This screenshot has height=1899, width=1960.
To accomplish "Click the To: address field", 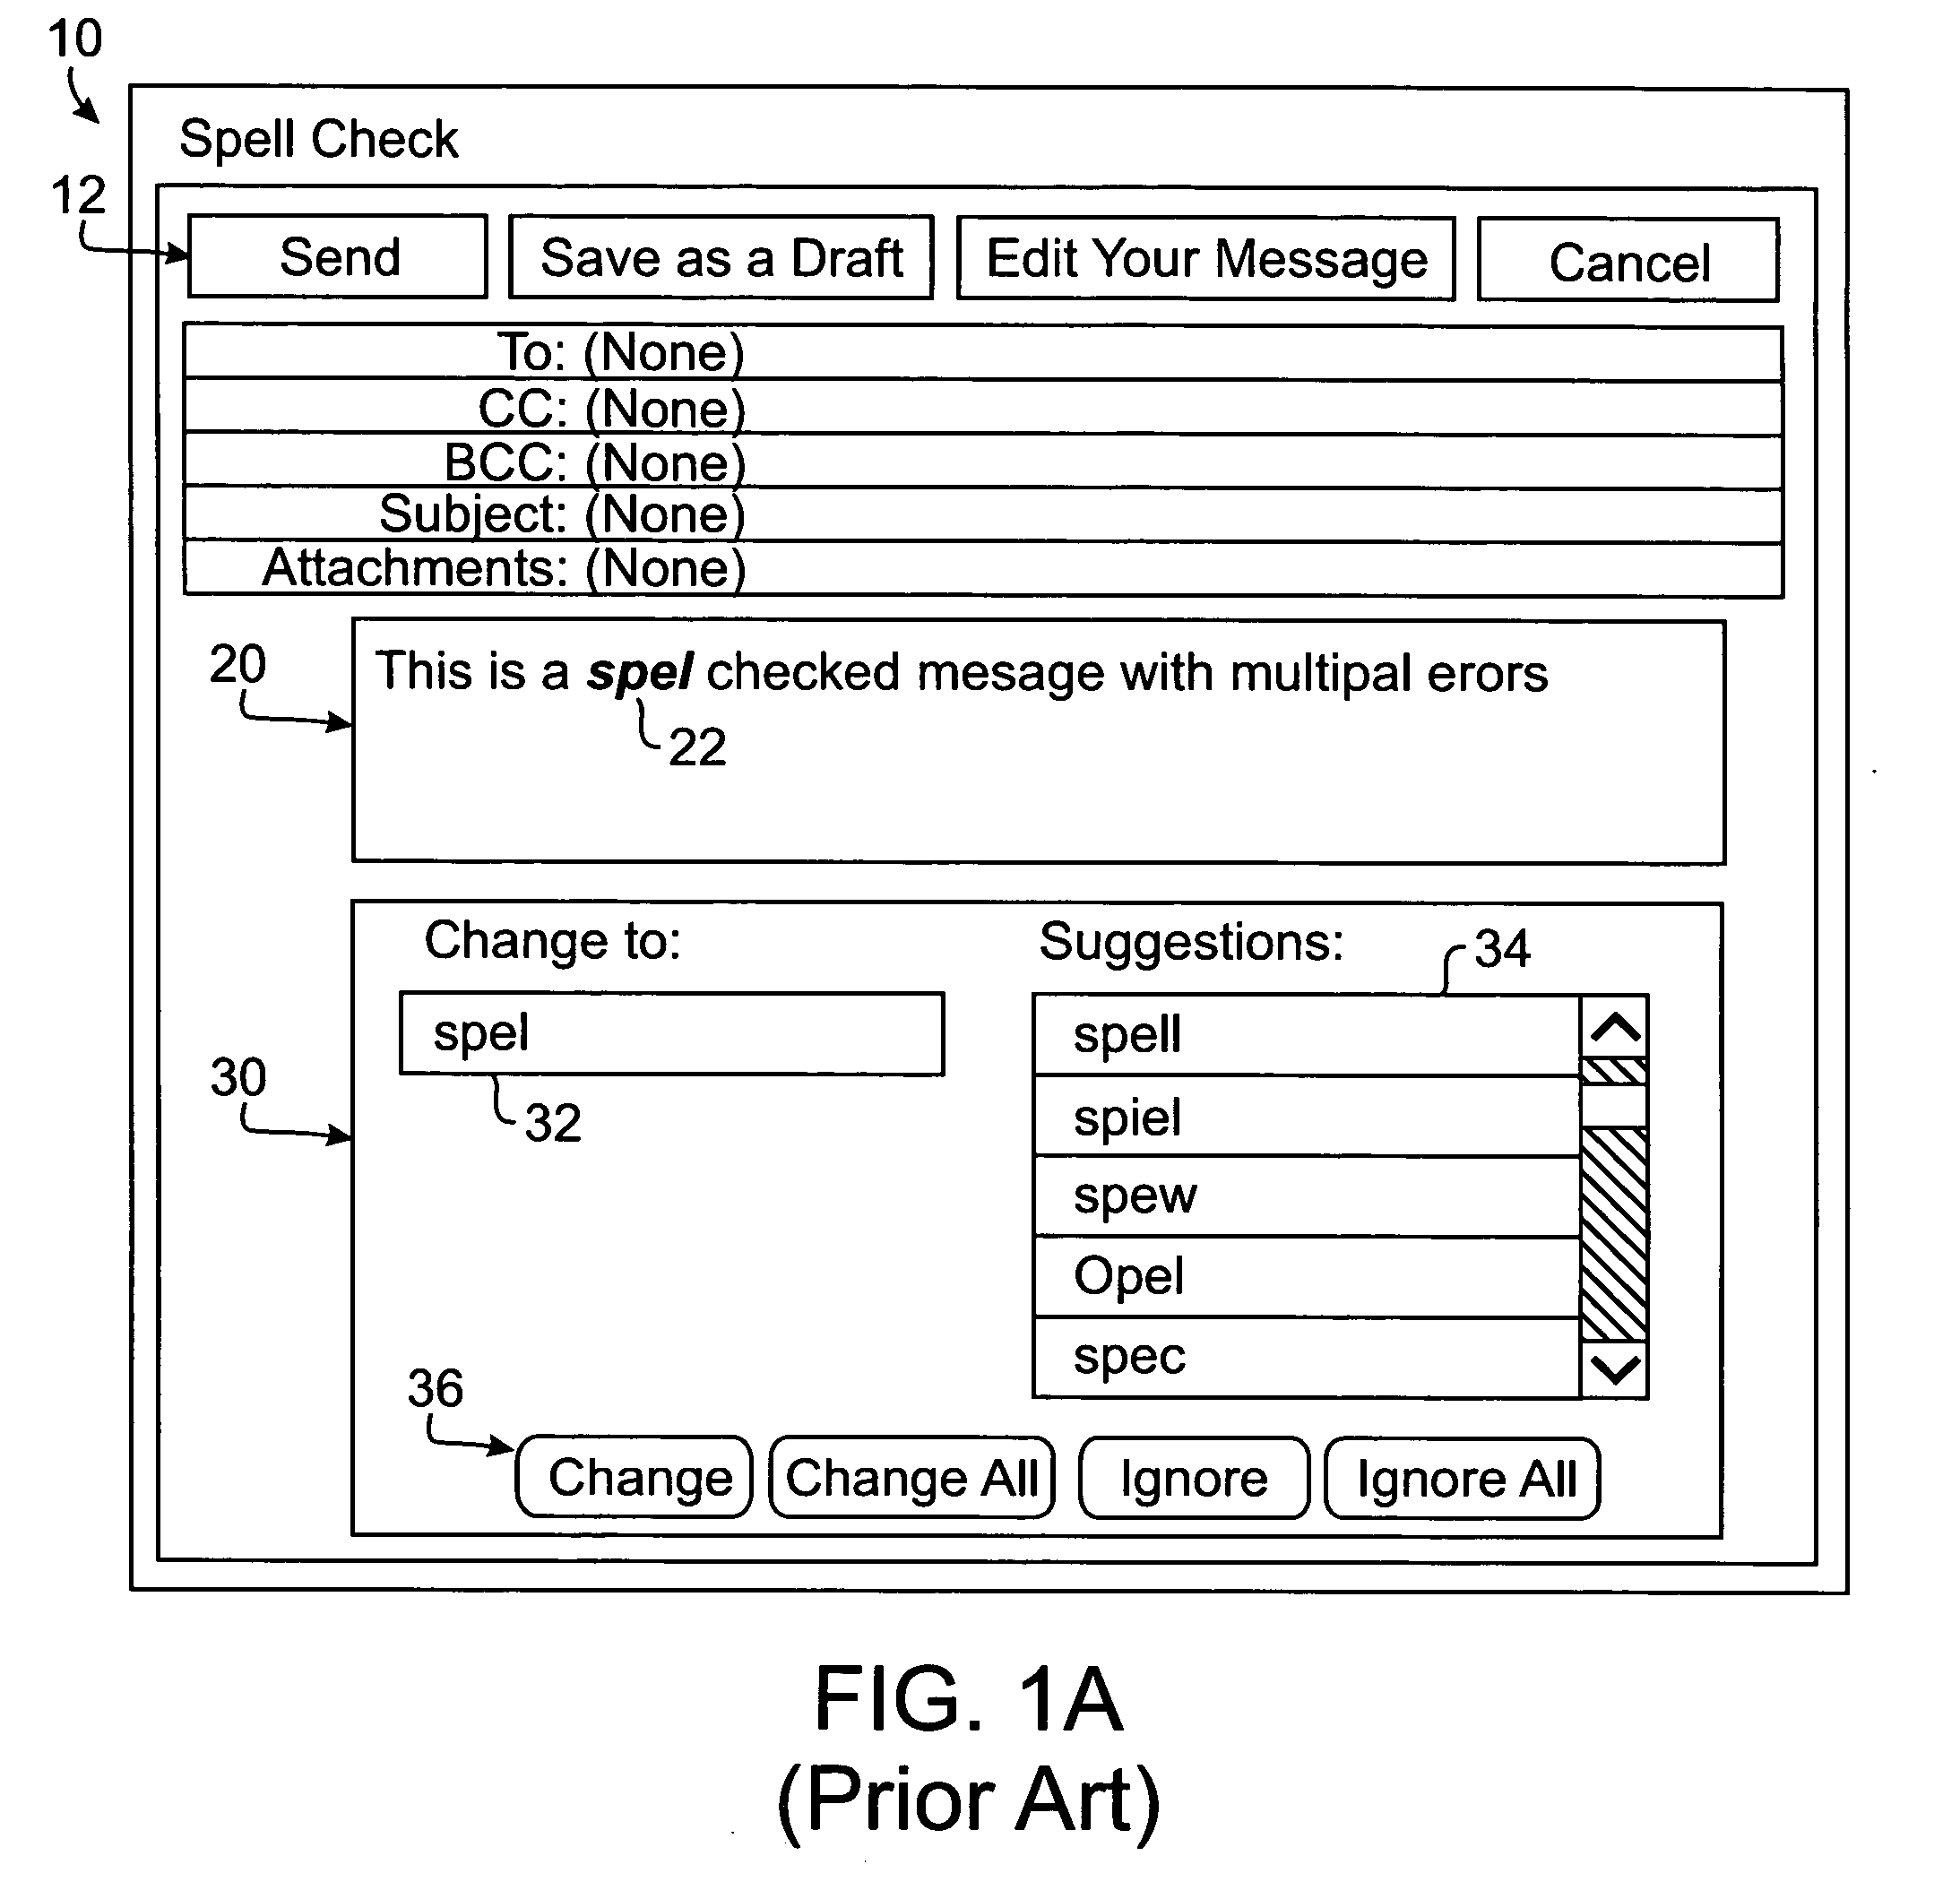I will point(979,334).
